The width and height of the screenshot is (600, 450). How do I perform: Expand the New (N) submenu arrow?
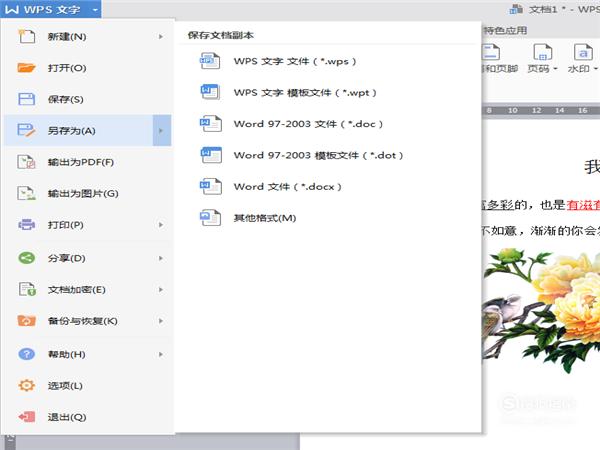161,37
